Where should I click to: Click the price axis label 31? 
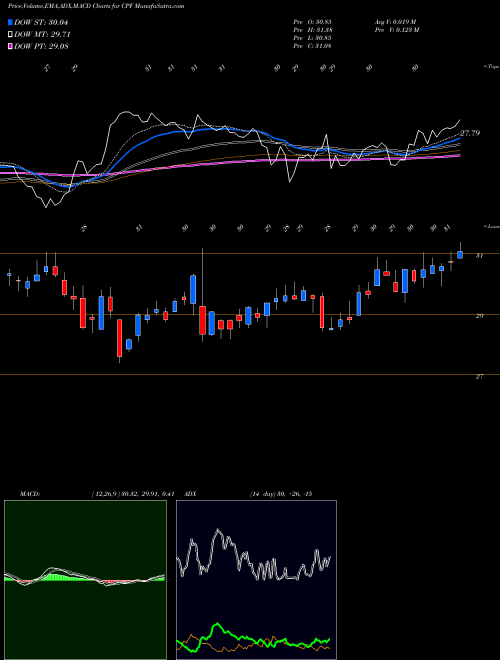[479, 255]
